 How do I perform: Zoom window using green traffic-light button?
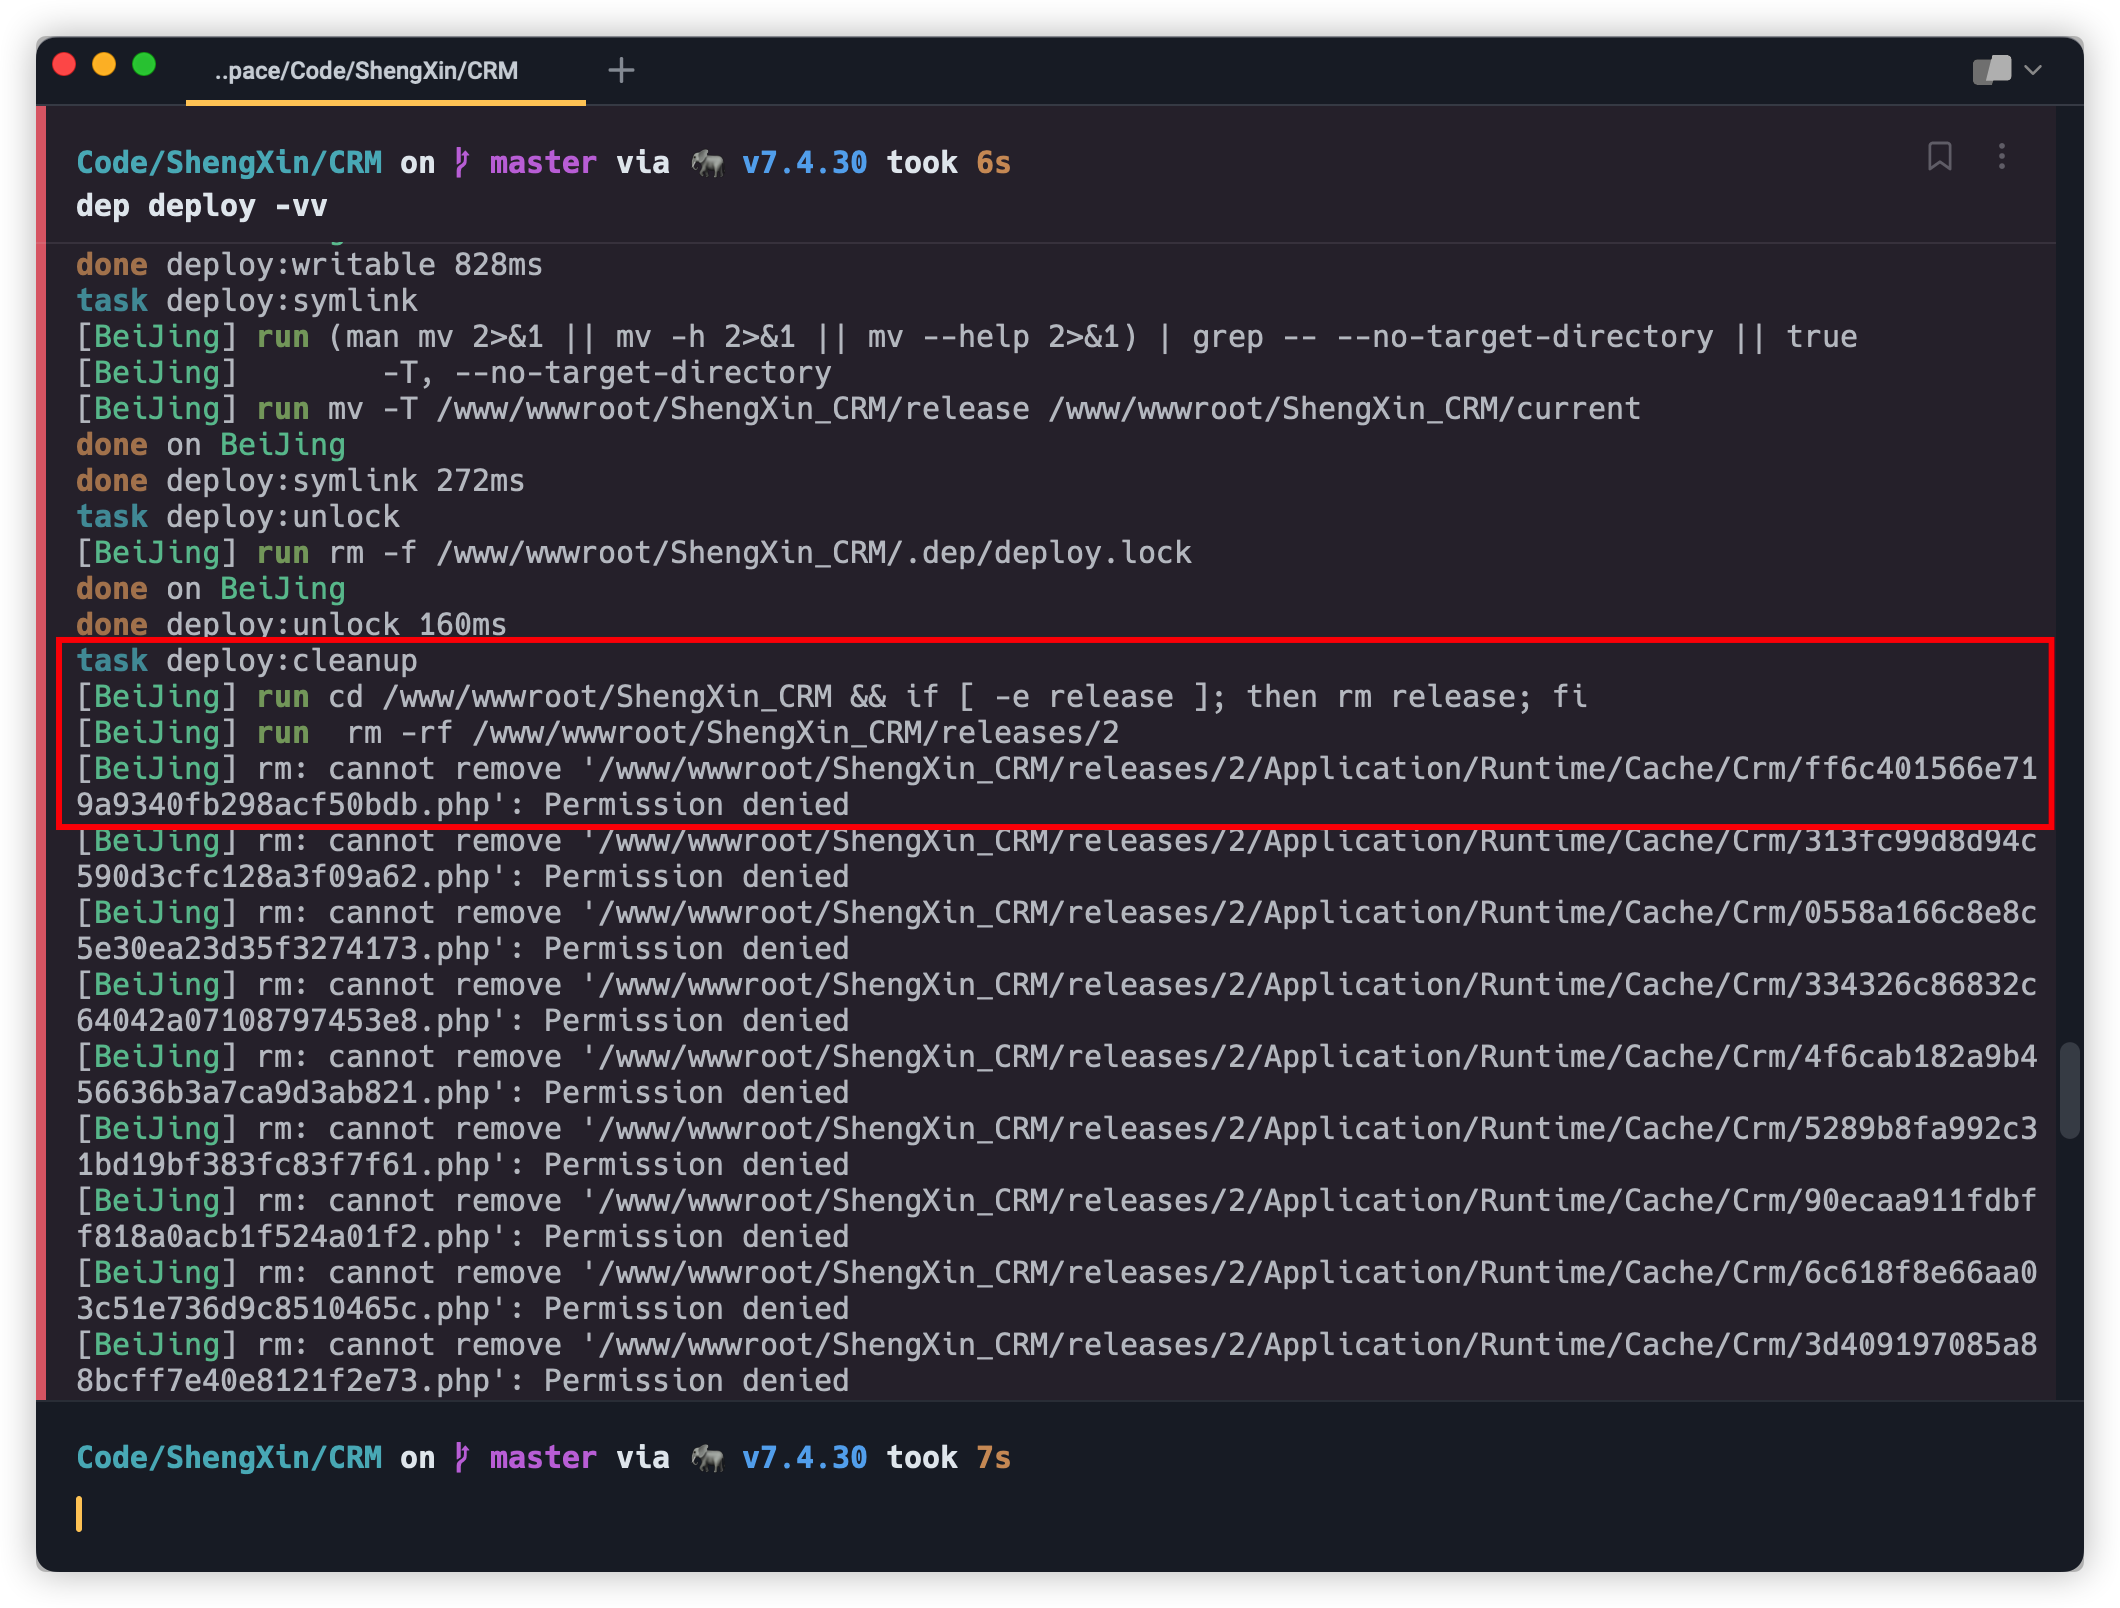click(144, 65)
